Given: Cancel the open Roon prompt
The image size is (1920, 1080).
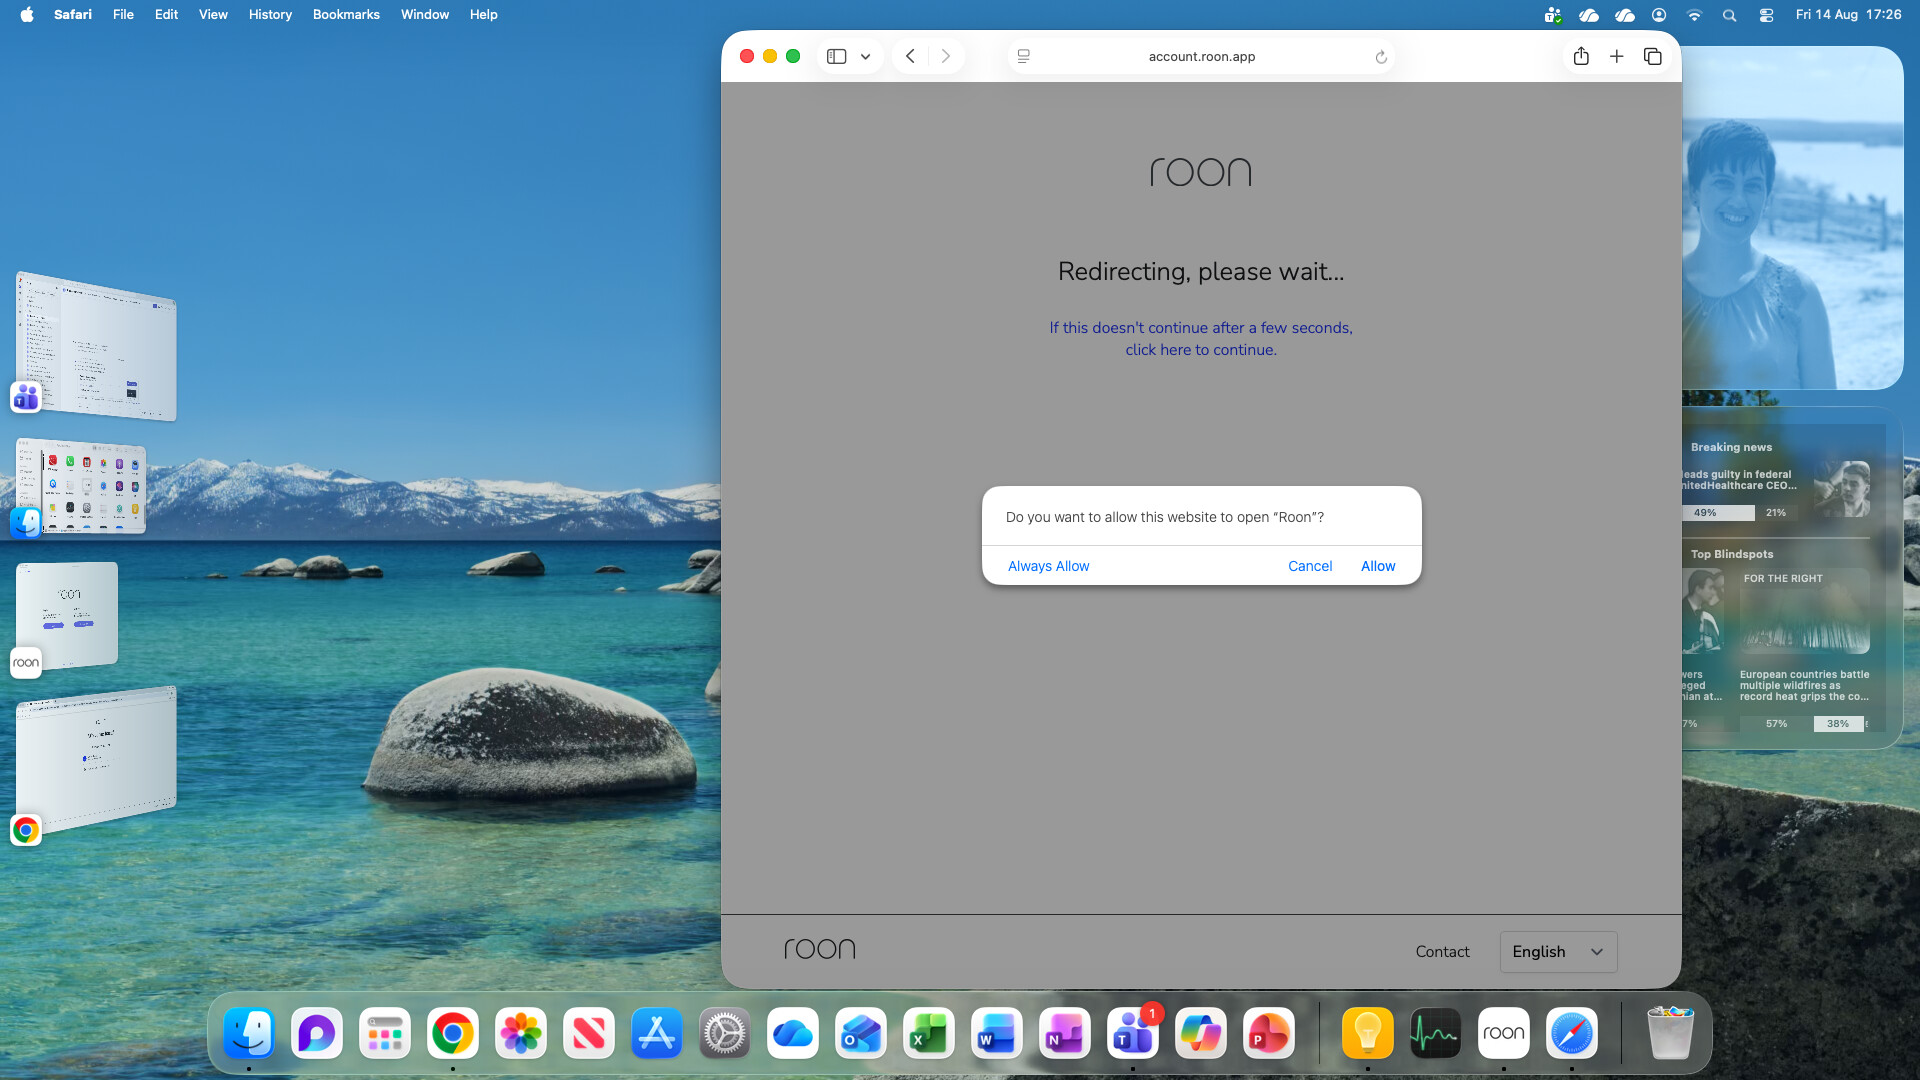Looking at the screenshot, I should click(x=1310, y=566).
